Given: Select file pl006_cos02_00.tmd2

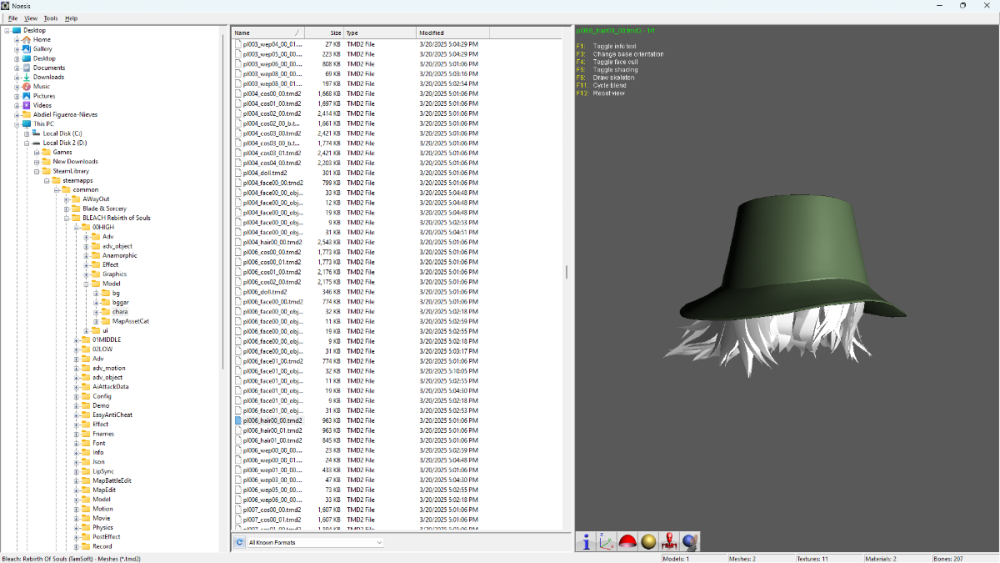Looking at the screenshot, I should (x=272, y=282).
